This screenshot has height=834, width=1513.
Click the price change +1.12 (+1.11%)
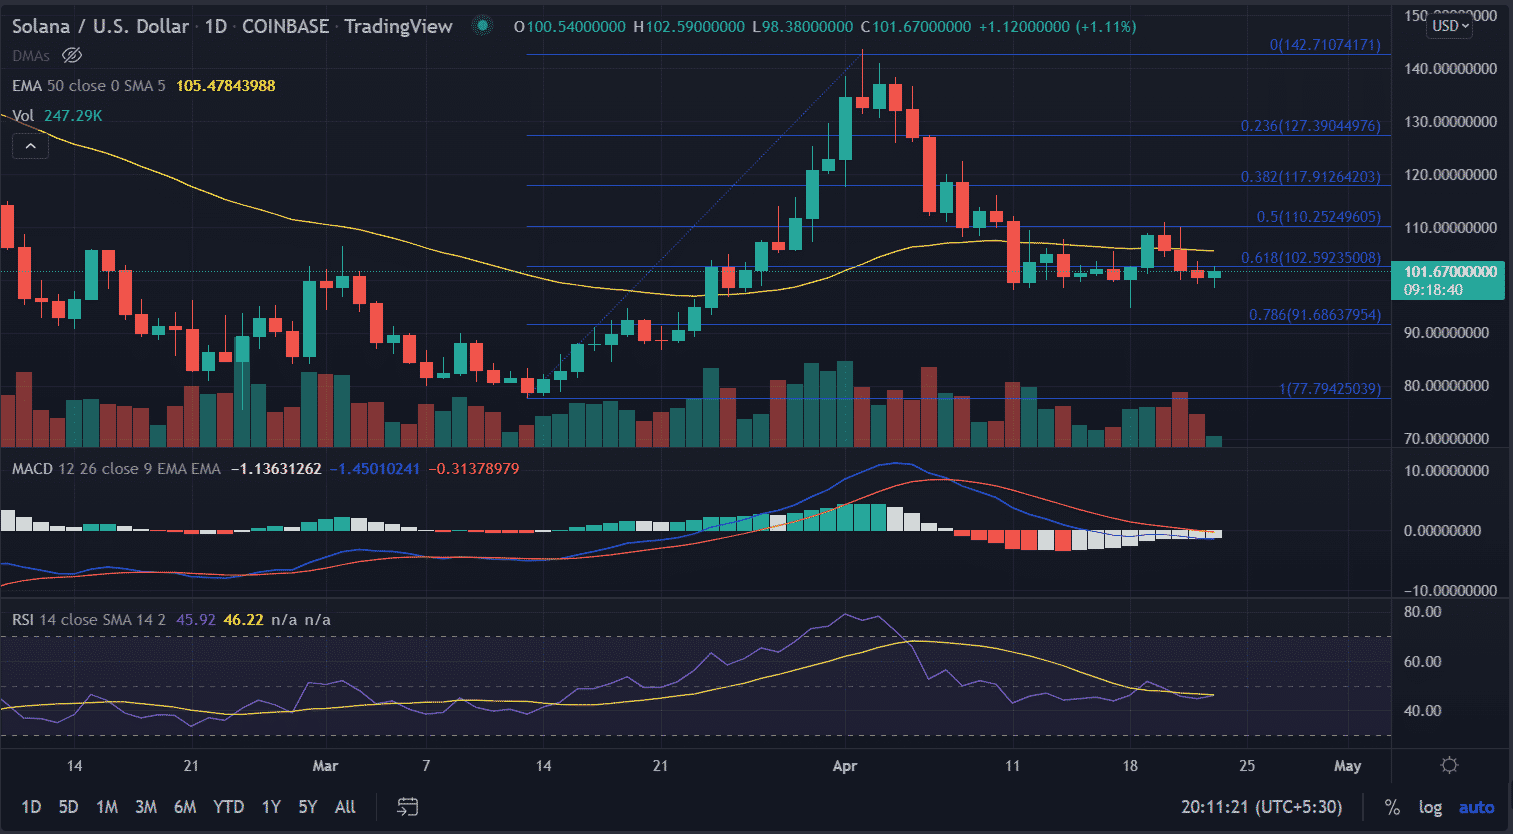click(x=1058, y=27)
